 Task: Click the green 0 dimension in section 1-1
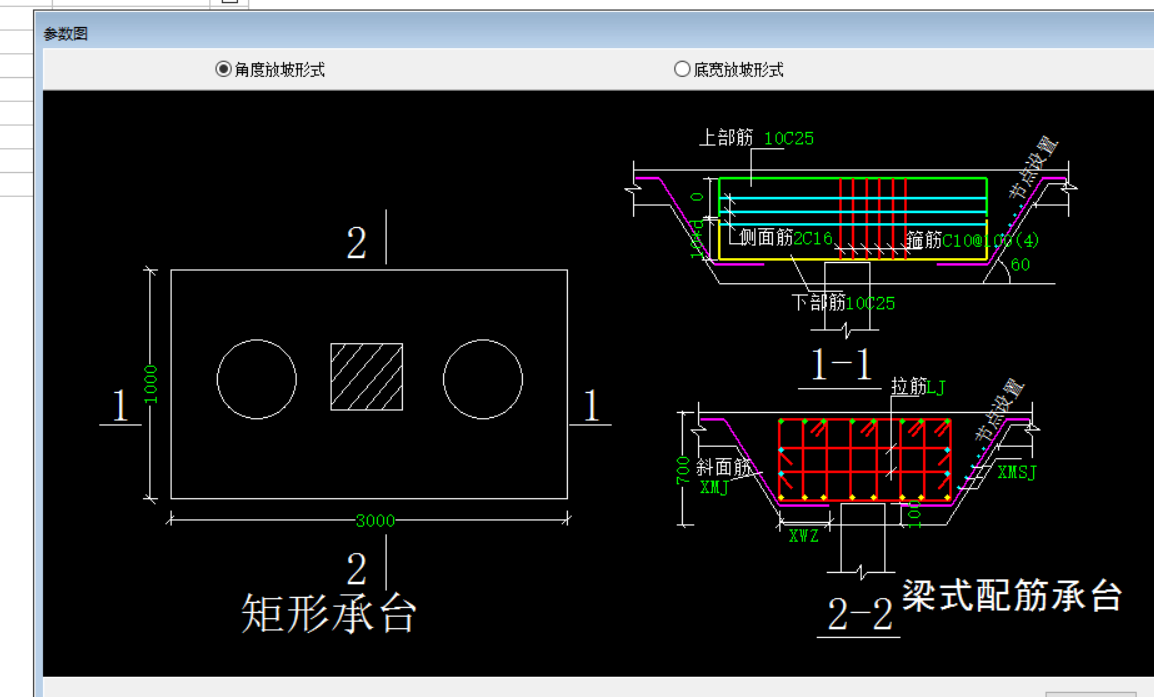[697, 197]
